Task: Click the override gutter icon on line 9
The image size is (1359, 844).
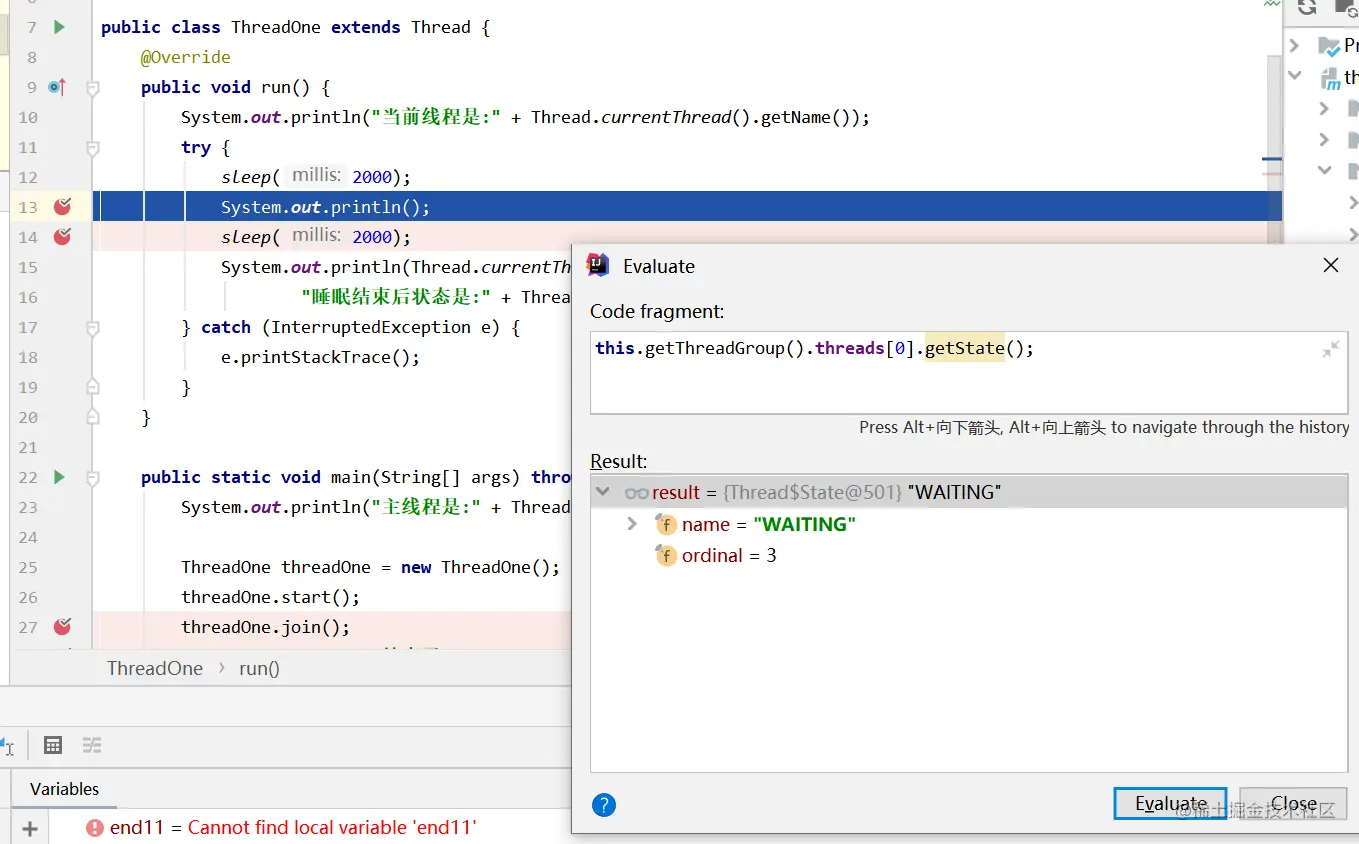Action: pos(57,87)
